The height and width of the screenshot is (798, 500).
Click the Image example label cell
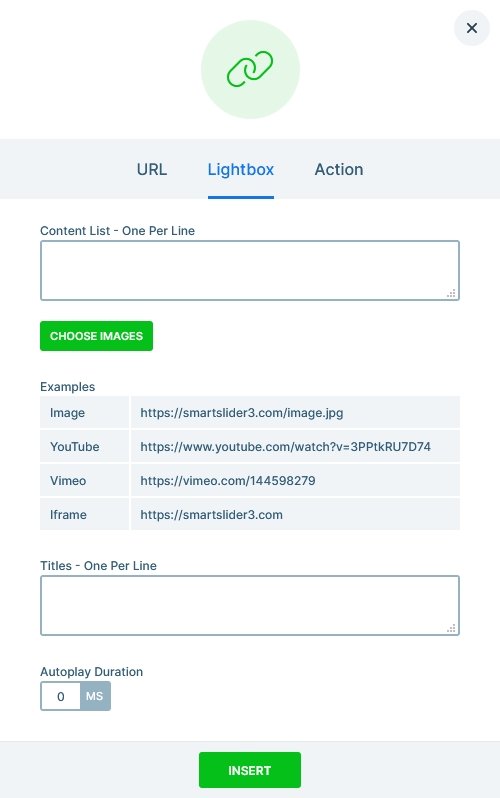85,413
